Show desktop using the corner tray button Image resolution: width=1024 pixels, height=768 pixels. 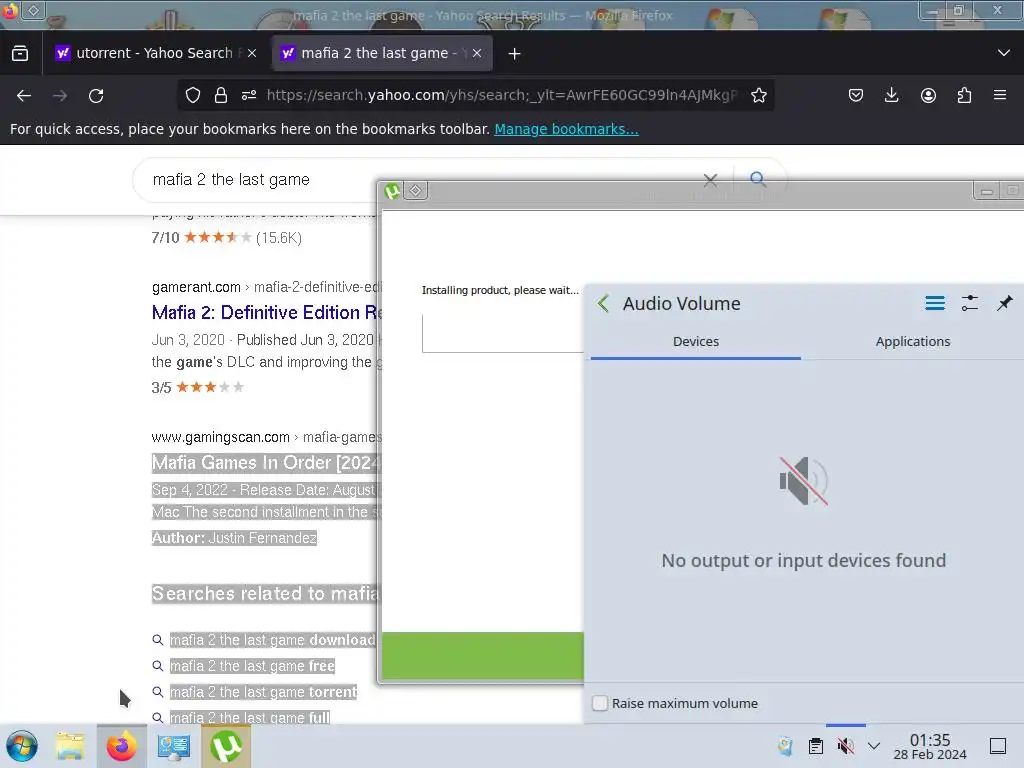998,746
